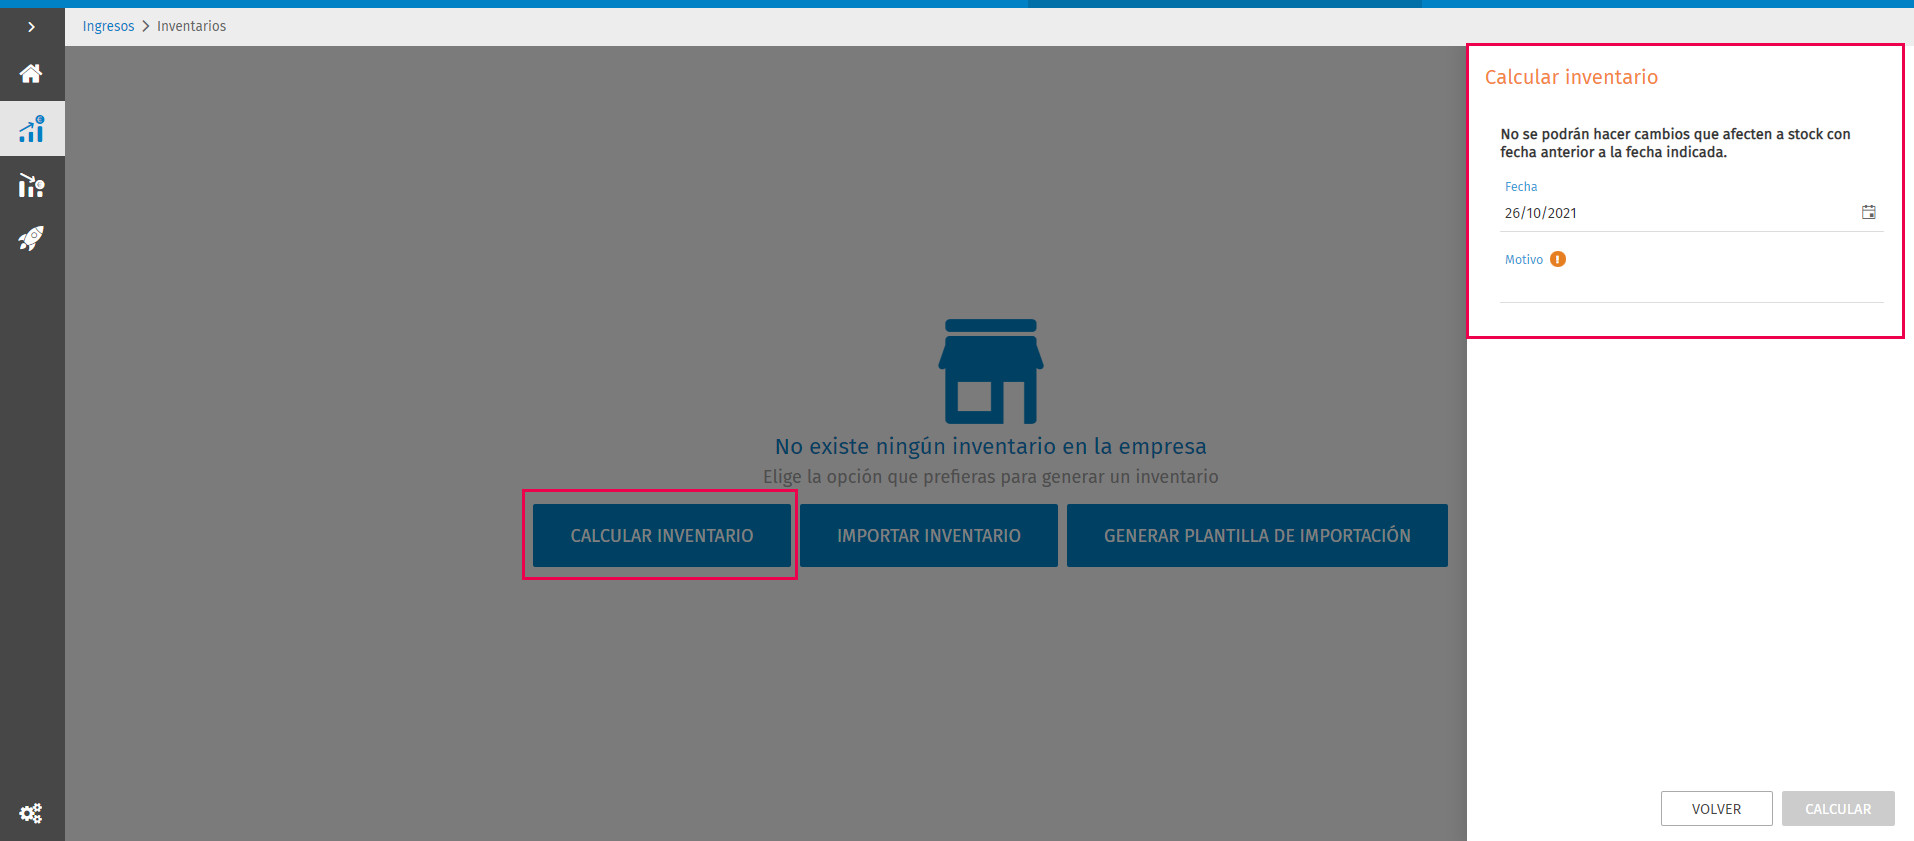Focus the Motivo text field
Viewport: 1914px width, 841px height.
(1692, 287)
